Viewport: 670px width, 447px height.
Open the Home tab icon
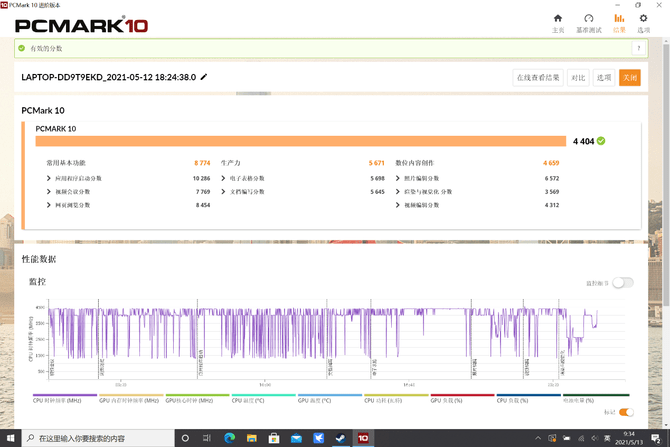pyautogui.click(x=558, y=18)
